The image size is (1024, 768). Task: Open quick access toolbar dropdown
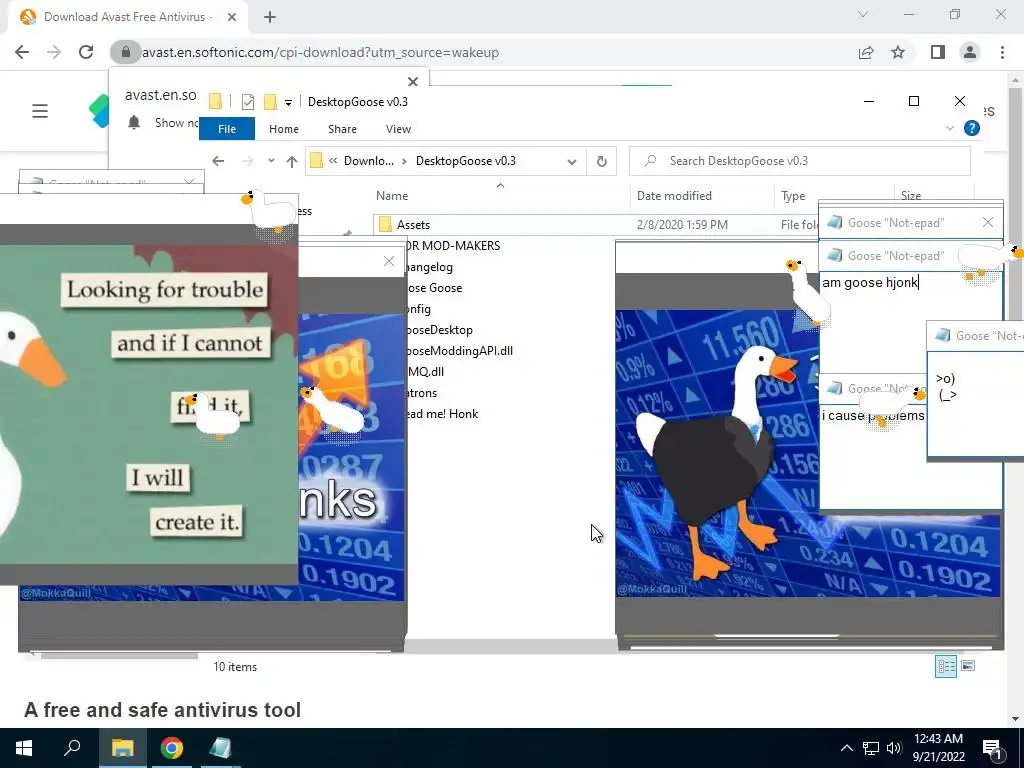point(288,103)
